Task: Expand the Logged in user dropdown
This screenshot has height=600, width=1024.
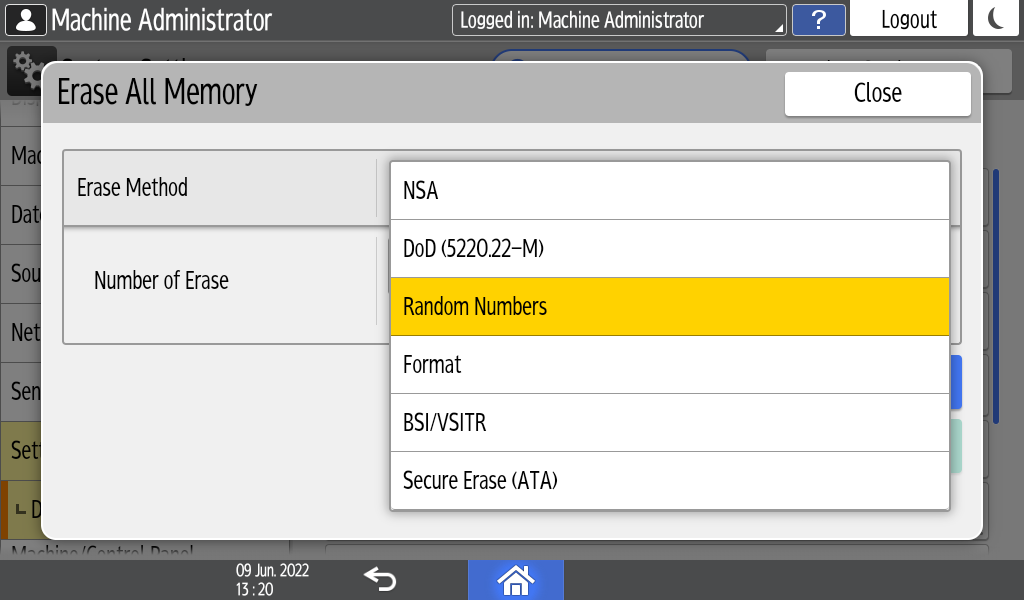Action: (619, 20)
